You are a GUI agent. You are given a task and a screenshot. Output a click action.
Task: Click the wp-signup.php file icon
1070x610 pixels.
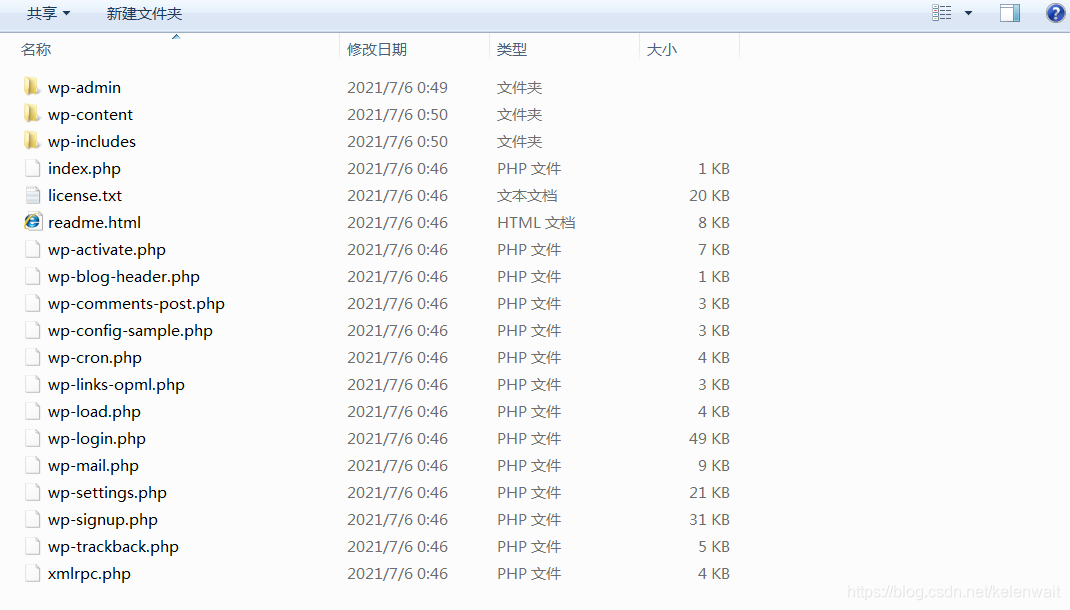tap(32, 519)
